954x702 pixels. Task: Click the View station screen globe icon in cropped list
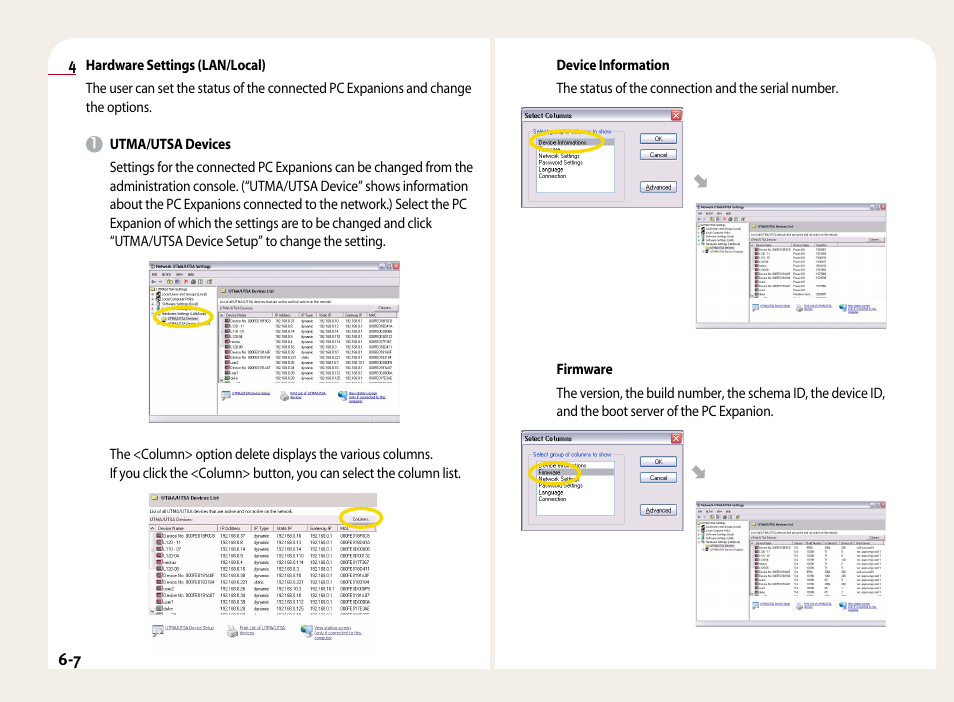pyautogui.click(x=307, y=631)
